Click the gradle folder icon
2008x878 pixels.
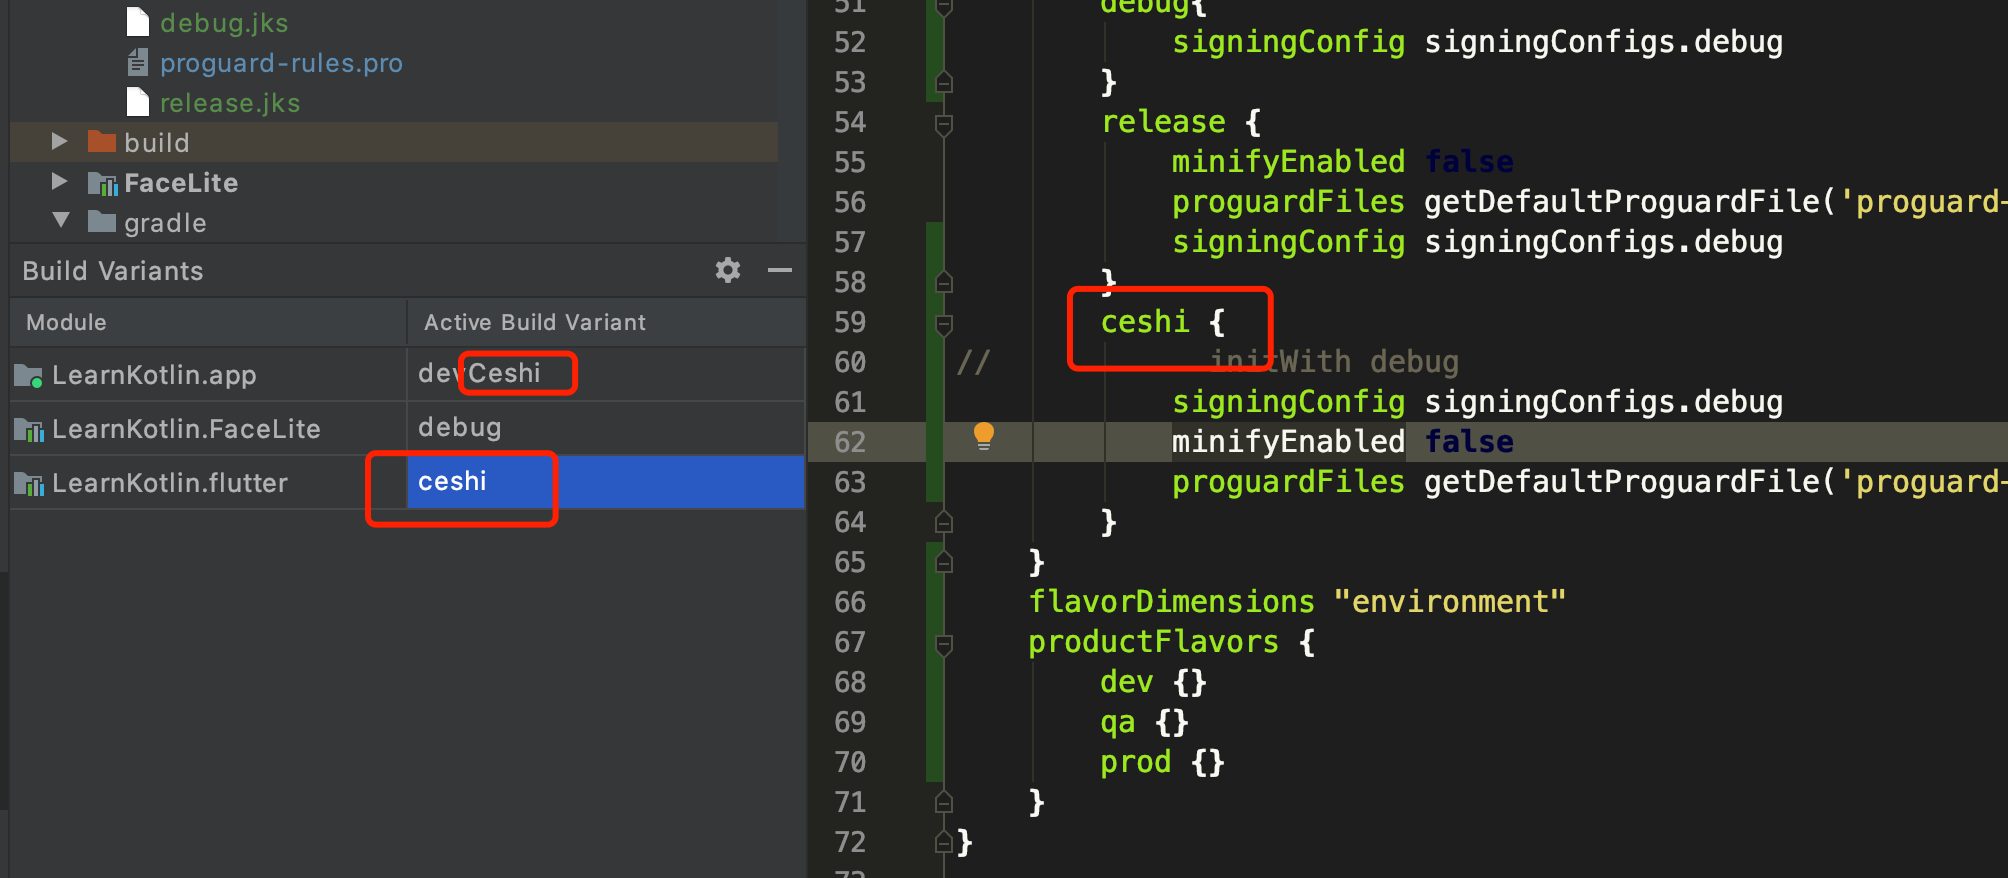click(102, 221)
